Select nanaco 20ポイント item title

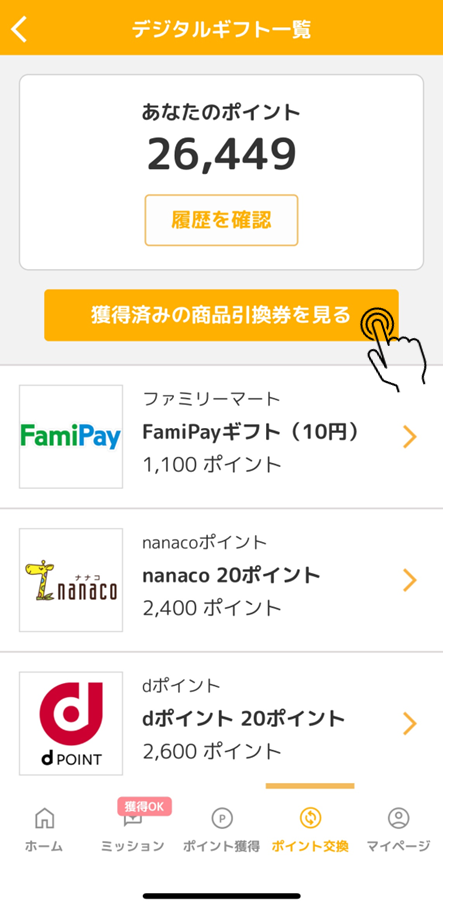(231, 576)
